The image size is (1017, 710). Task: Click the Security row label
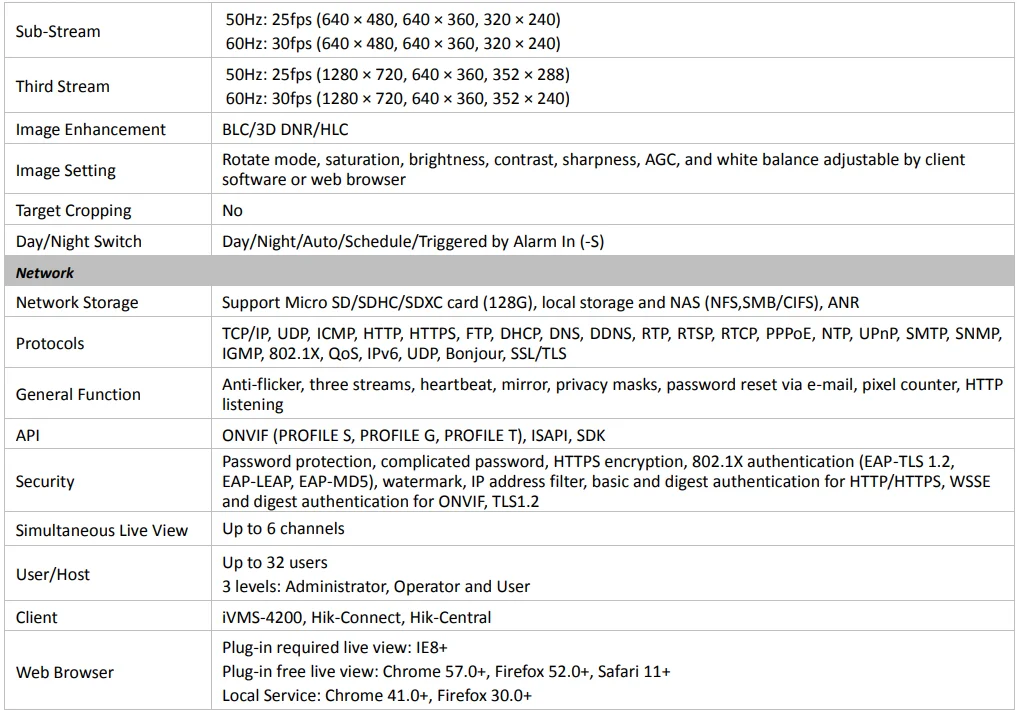(45, 481)
